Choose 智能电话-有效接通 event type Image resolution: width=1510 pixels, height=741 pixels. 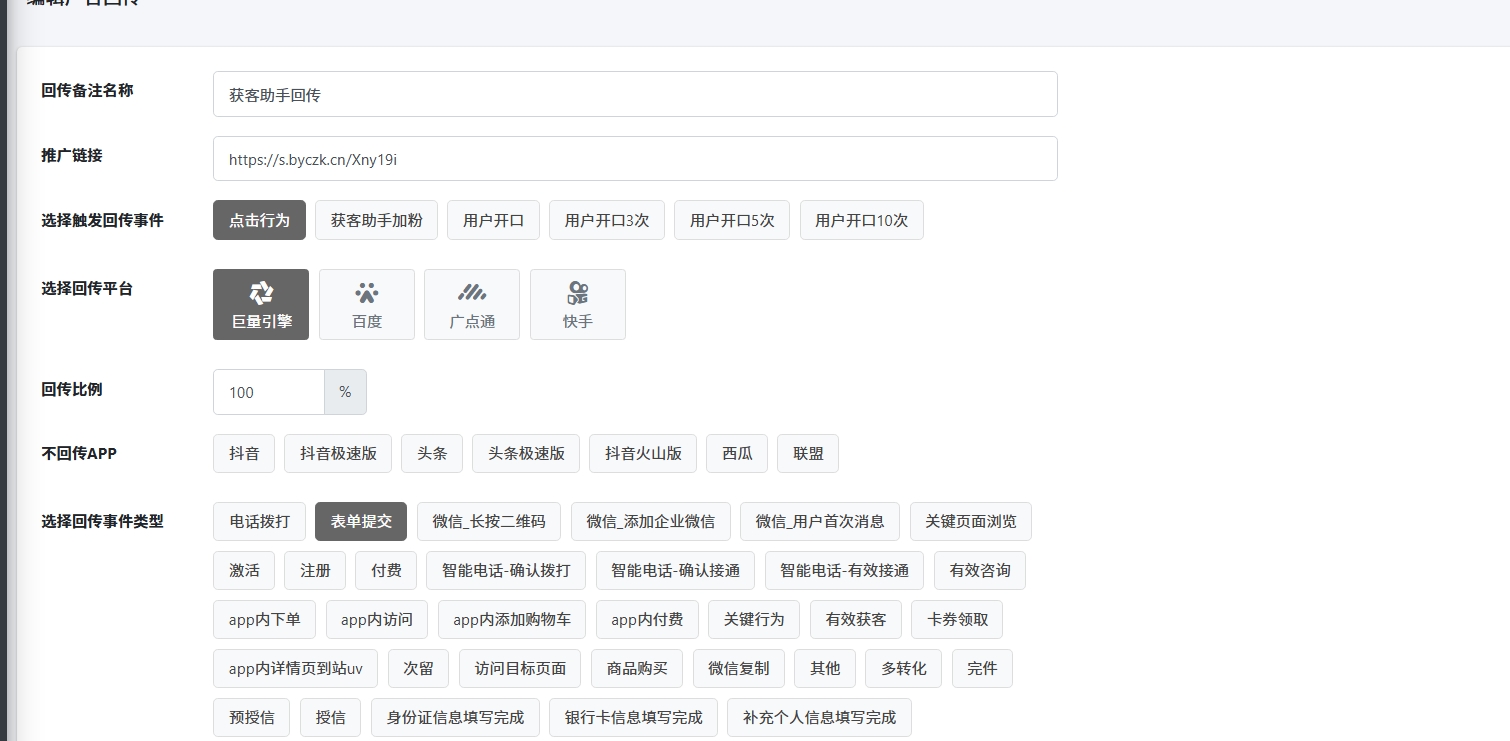tap(844, 570)
